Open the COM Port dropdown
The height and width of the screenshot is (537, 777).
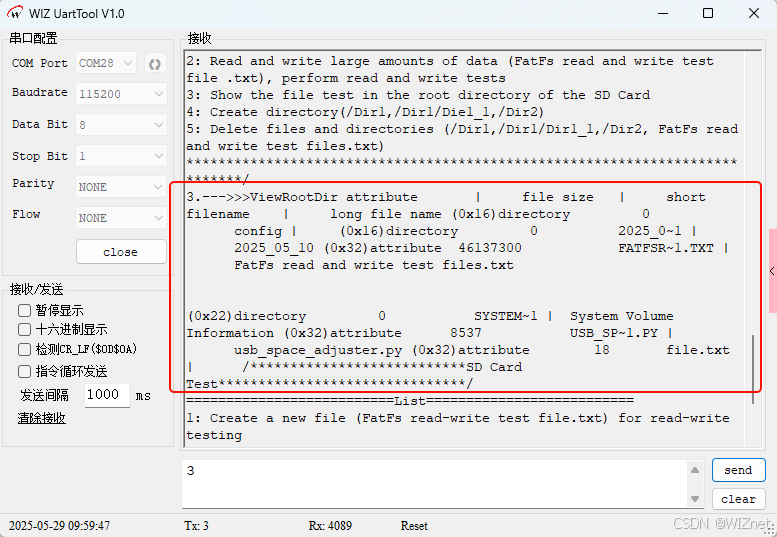[x=106, y=63]
